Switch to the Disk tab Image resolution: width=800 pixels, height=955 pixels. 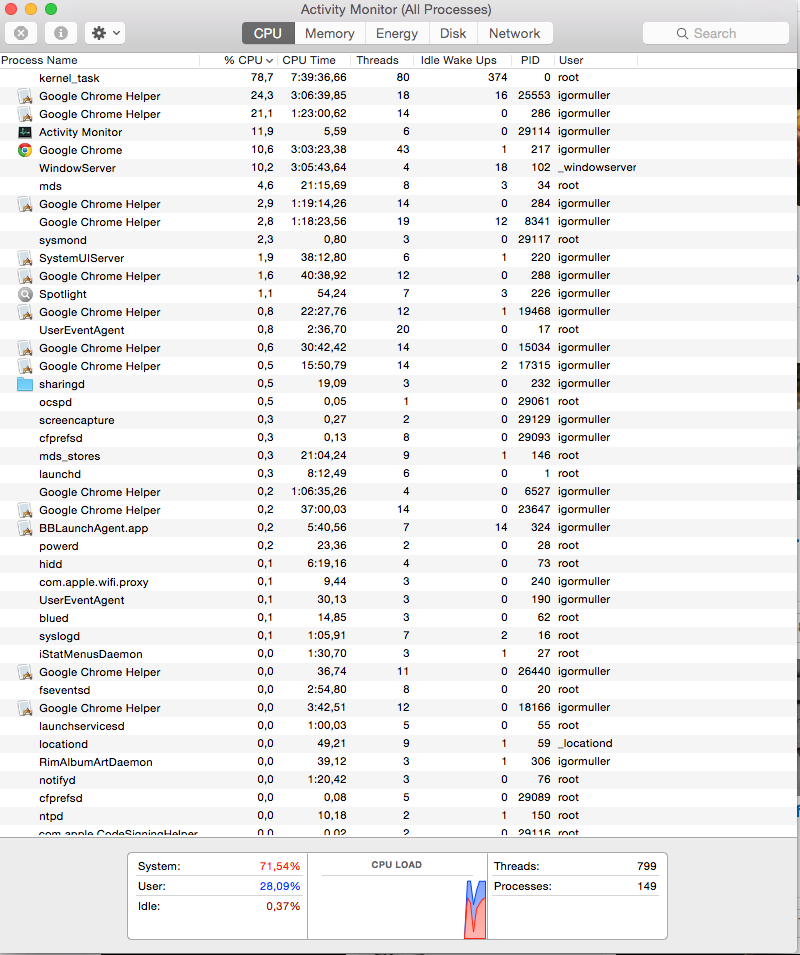coord(453,33)
